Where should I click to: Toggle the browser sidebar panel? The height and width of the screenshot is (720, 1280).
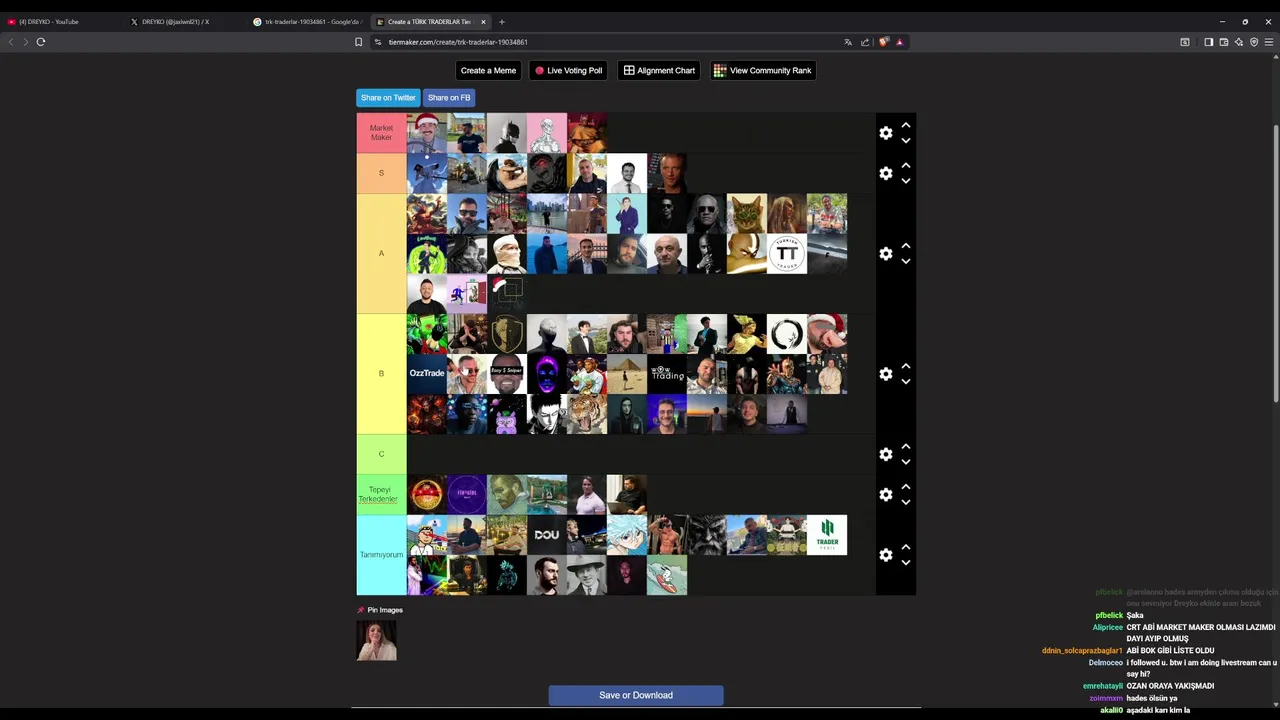[x=1208, y=42]
